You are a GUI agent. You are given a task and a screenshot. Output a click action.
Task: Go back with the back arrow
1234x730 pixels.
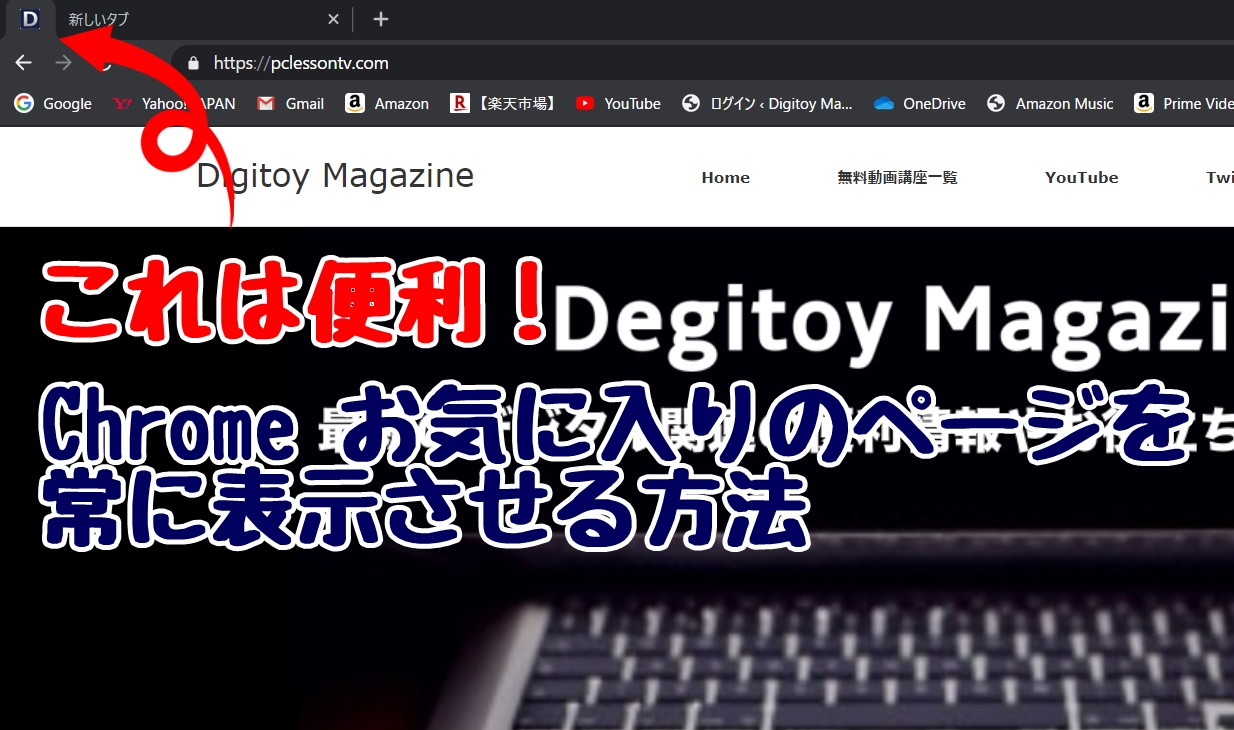click(x=24, y=63)
